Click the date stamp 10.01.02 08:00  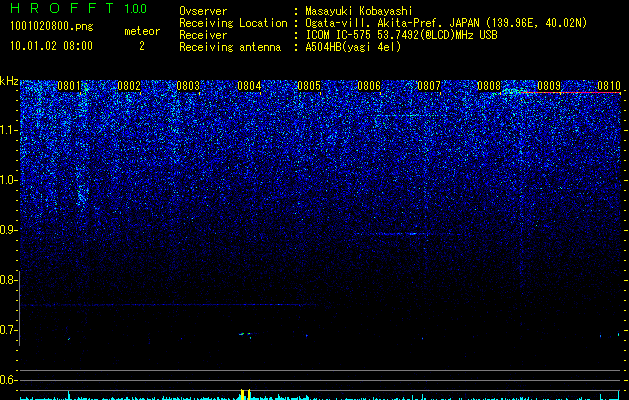[51, 46]
